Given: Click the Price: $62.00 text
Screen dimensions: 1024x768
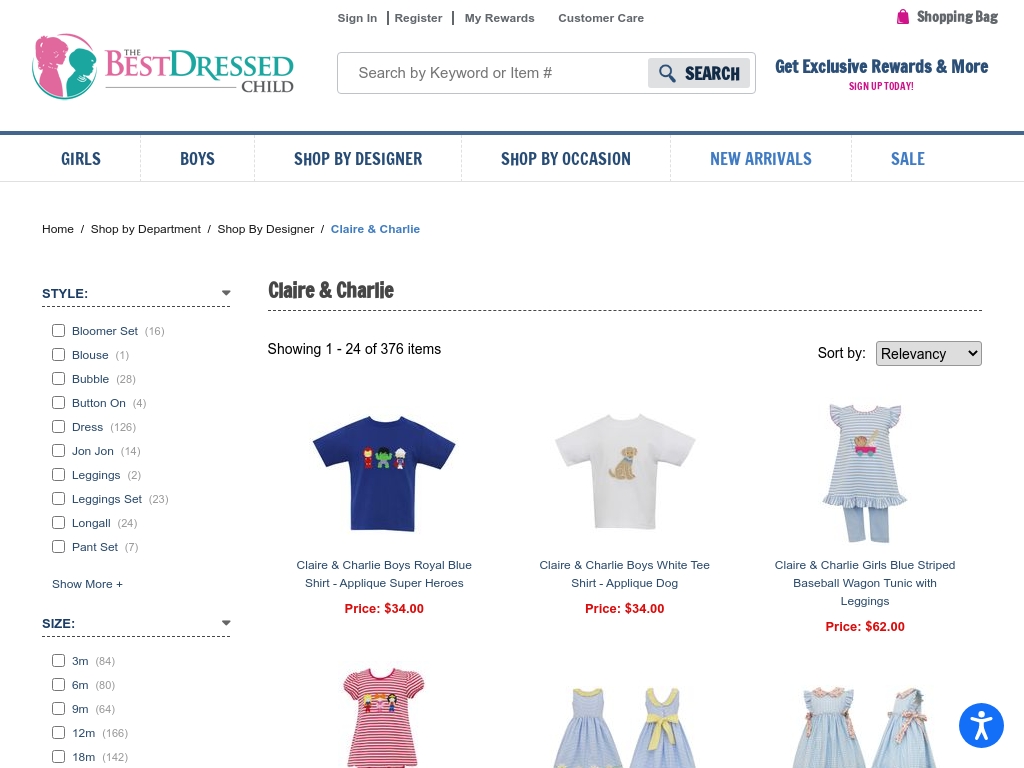Looking at the screenshot, I should point(865,627).
